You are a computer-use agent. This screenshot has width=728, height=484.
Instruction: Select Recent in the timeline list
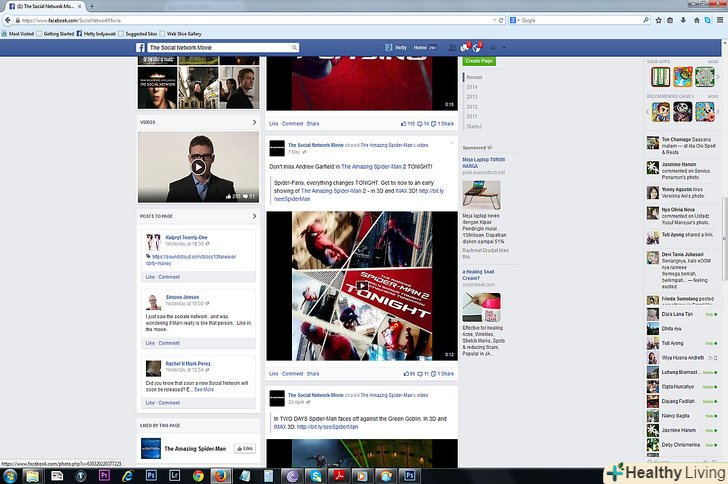pos(474,77)
